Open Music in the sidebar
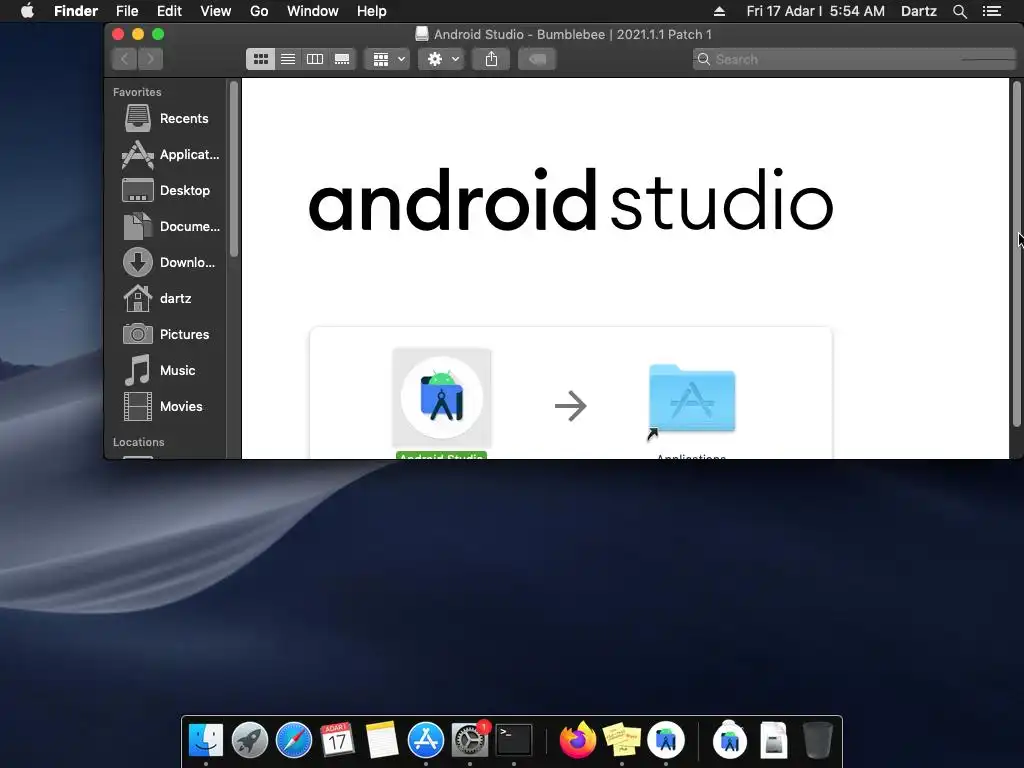Screen dimensions: 1024x768 click(x=159, y=370)
